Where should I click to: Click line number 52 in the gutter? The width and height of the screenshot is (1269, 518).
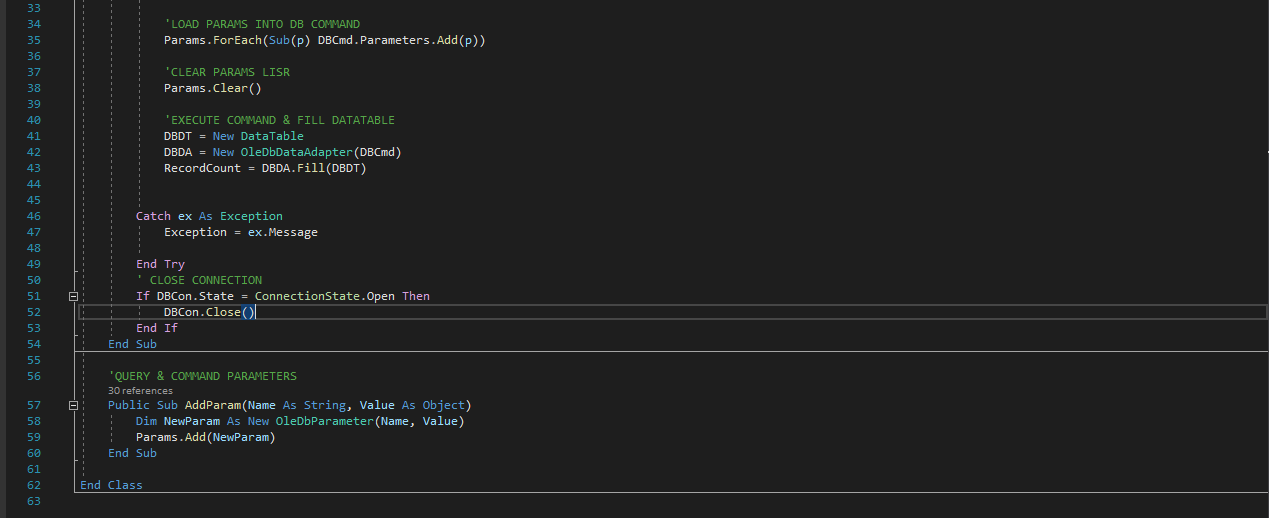click(x=34, y=312)
